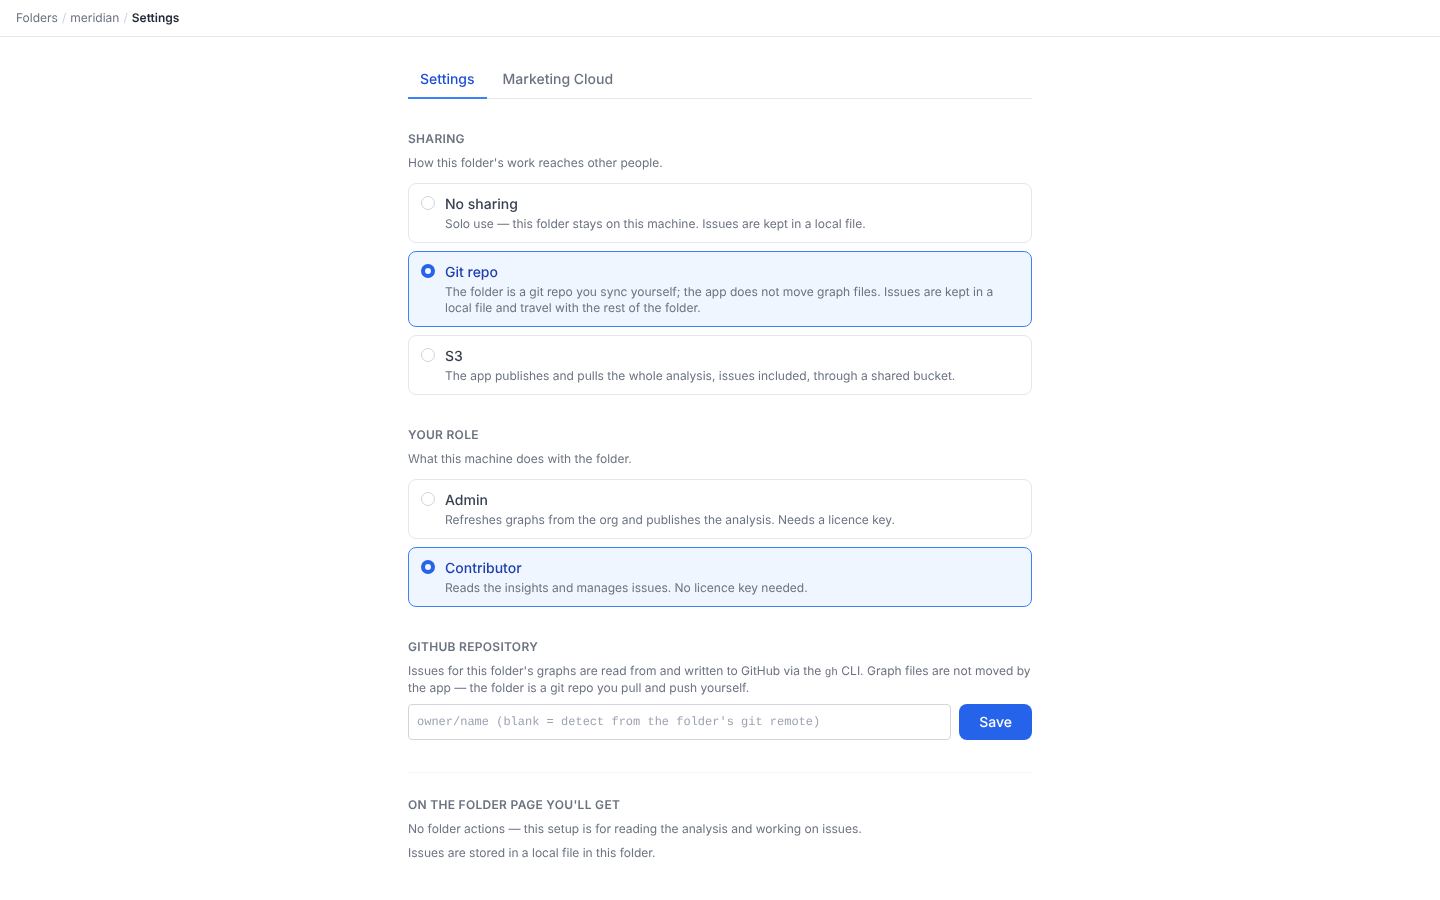1440x900 pixels.
Task: Click the Your Role section heading
Action: pos(443,435)
